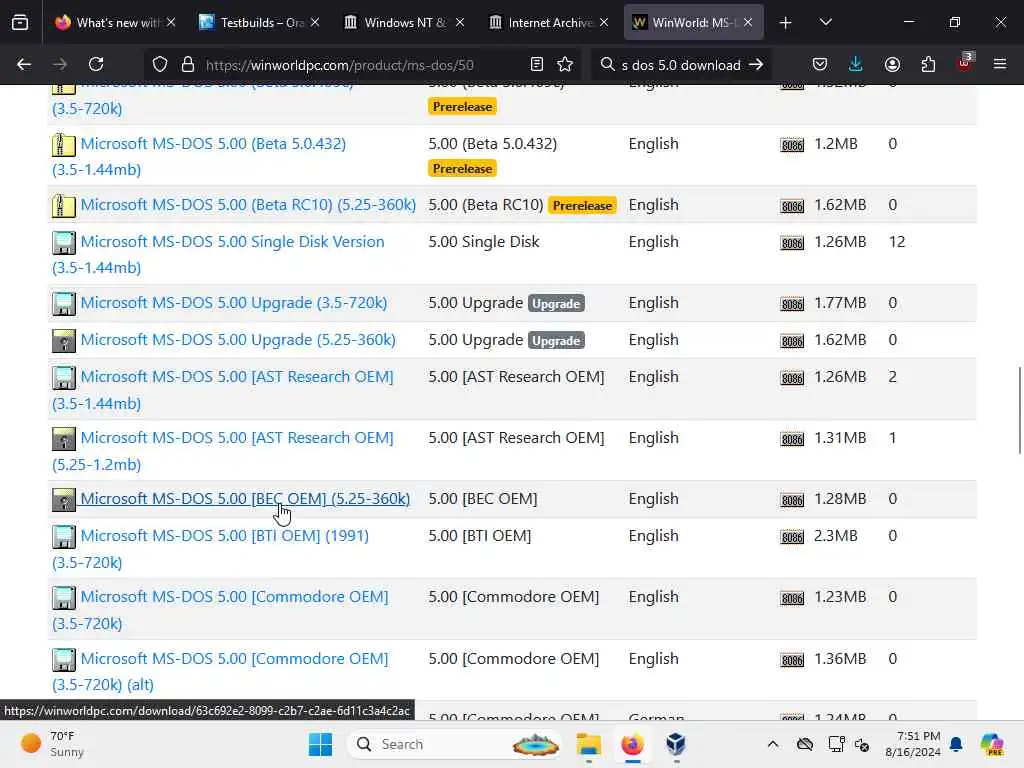1024x768 pixels.
Task: Open the Windows Start menu
Action: click(320, 744)
